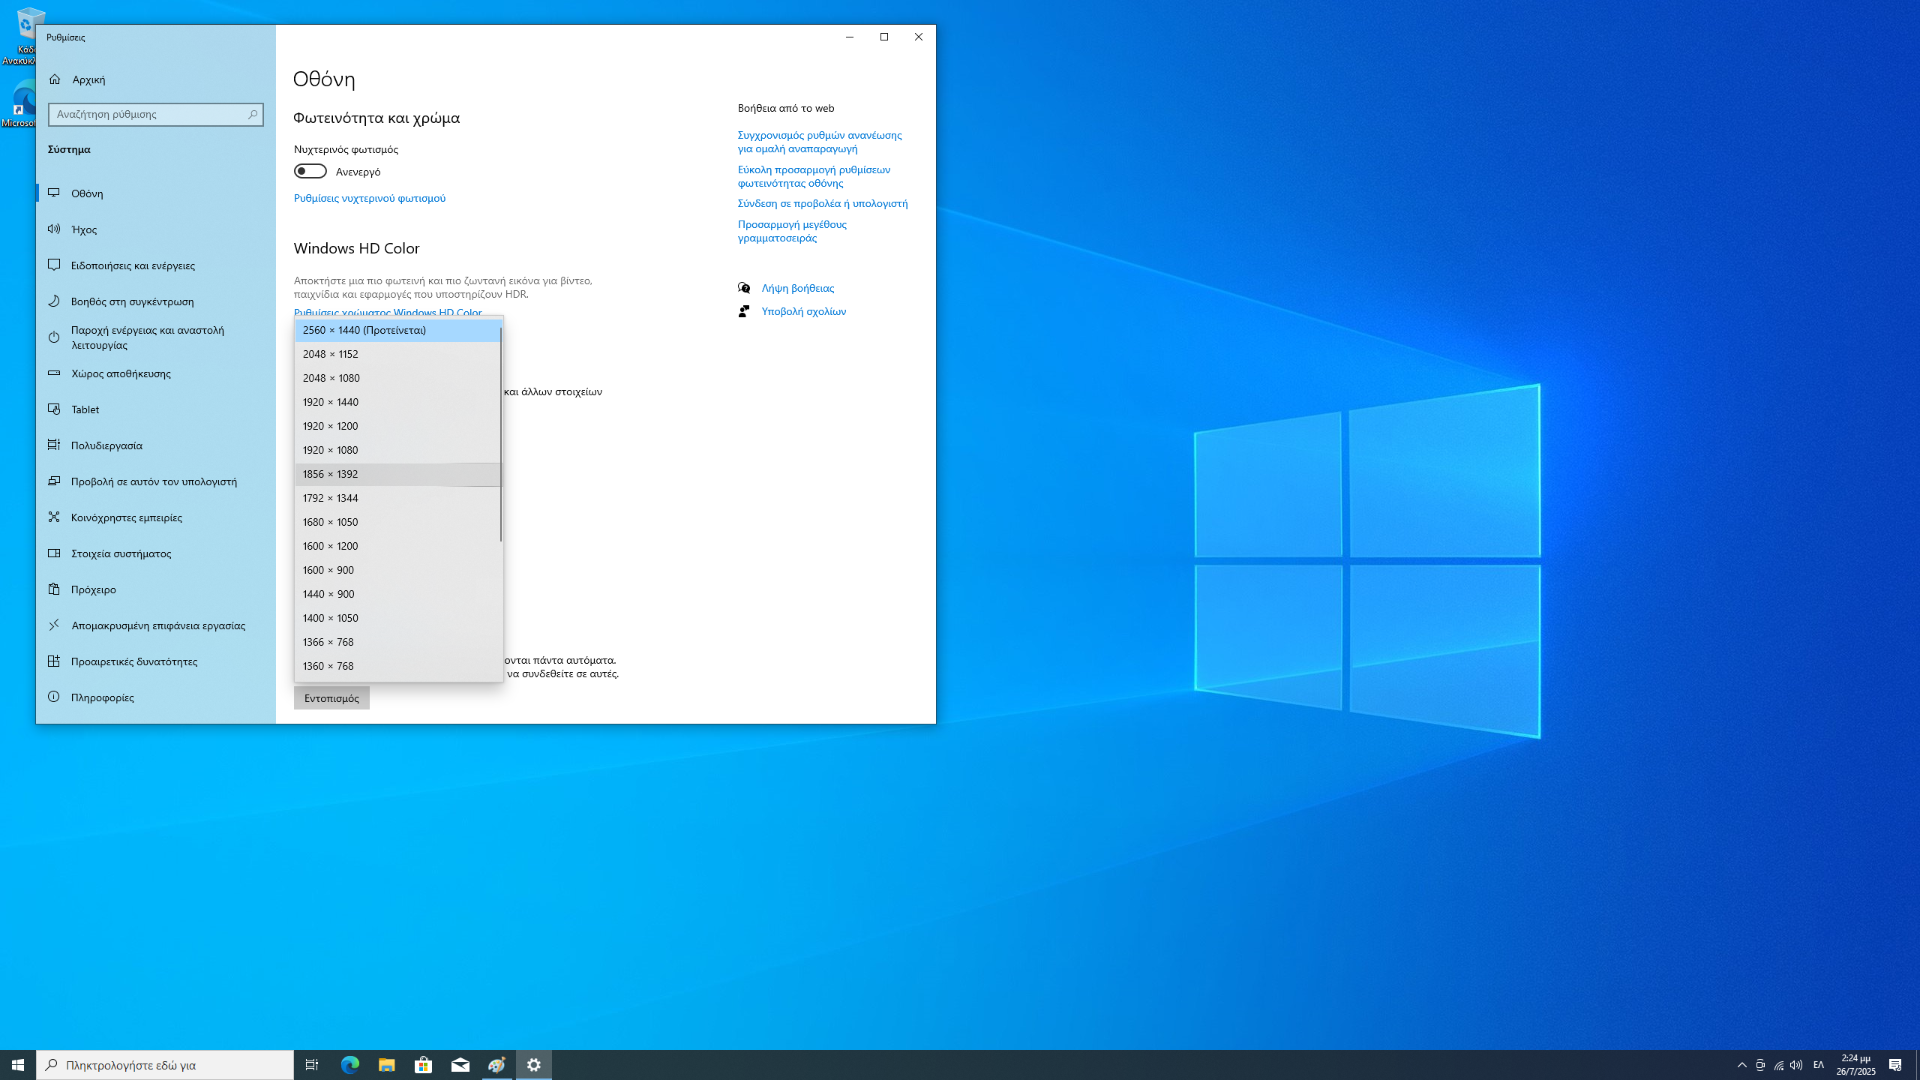1920x1080 pixels.
Task: Open Προσαρμογή μεγέθους γραμματοσειράς link
Action: point(792,232)
